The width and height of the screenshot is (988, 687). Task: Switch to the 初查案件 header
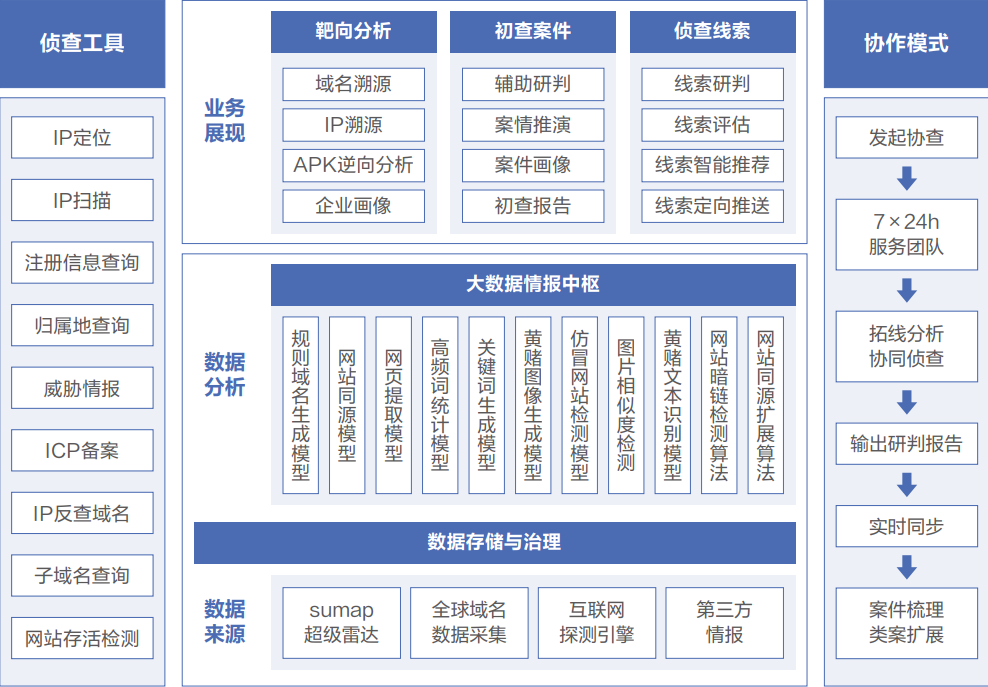pos(532,31)
